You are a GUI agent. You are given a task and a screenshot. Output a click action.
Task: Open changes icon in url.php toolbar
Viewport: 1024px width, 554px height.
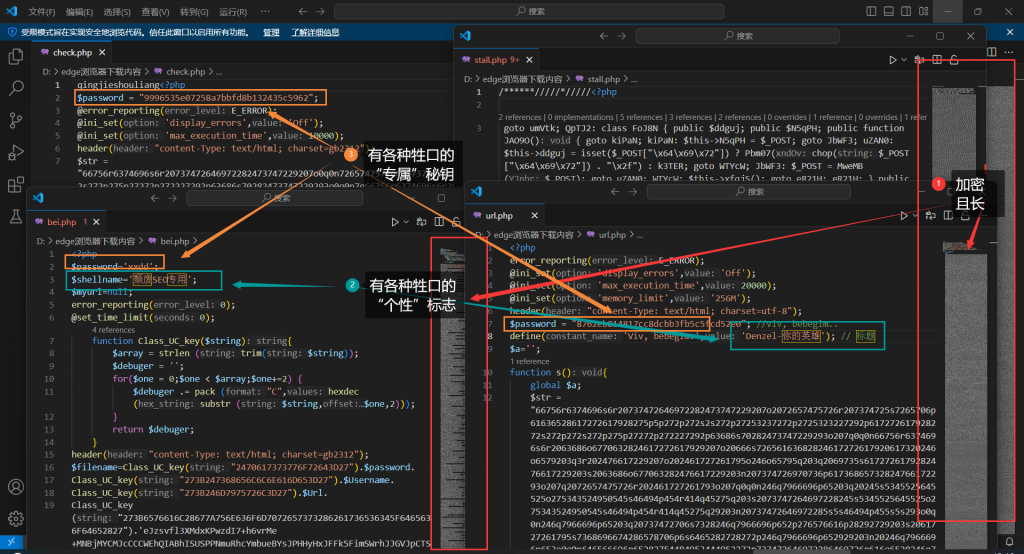coord(931,216)
